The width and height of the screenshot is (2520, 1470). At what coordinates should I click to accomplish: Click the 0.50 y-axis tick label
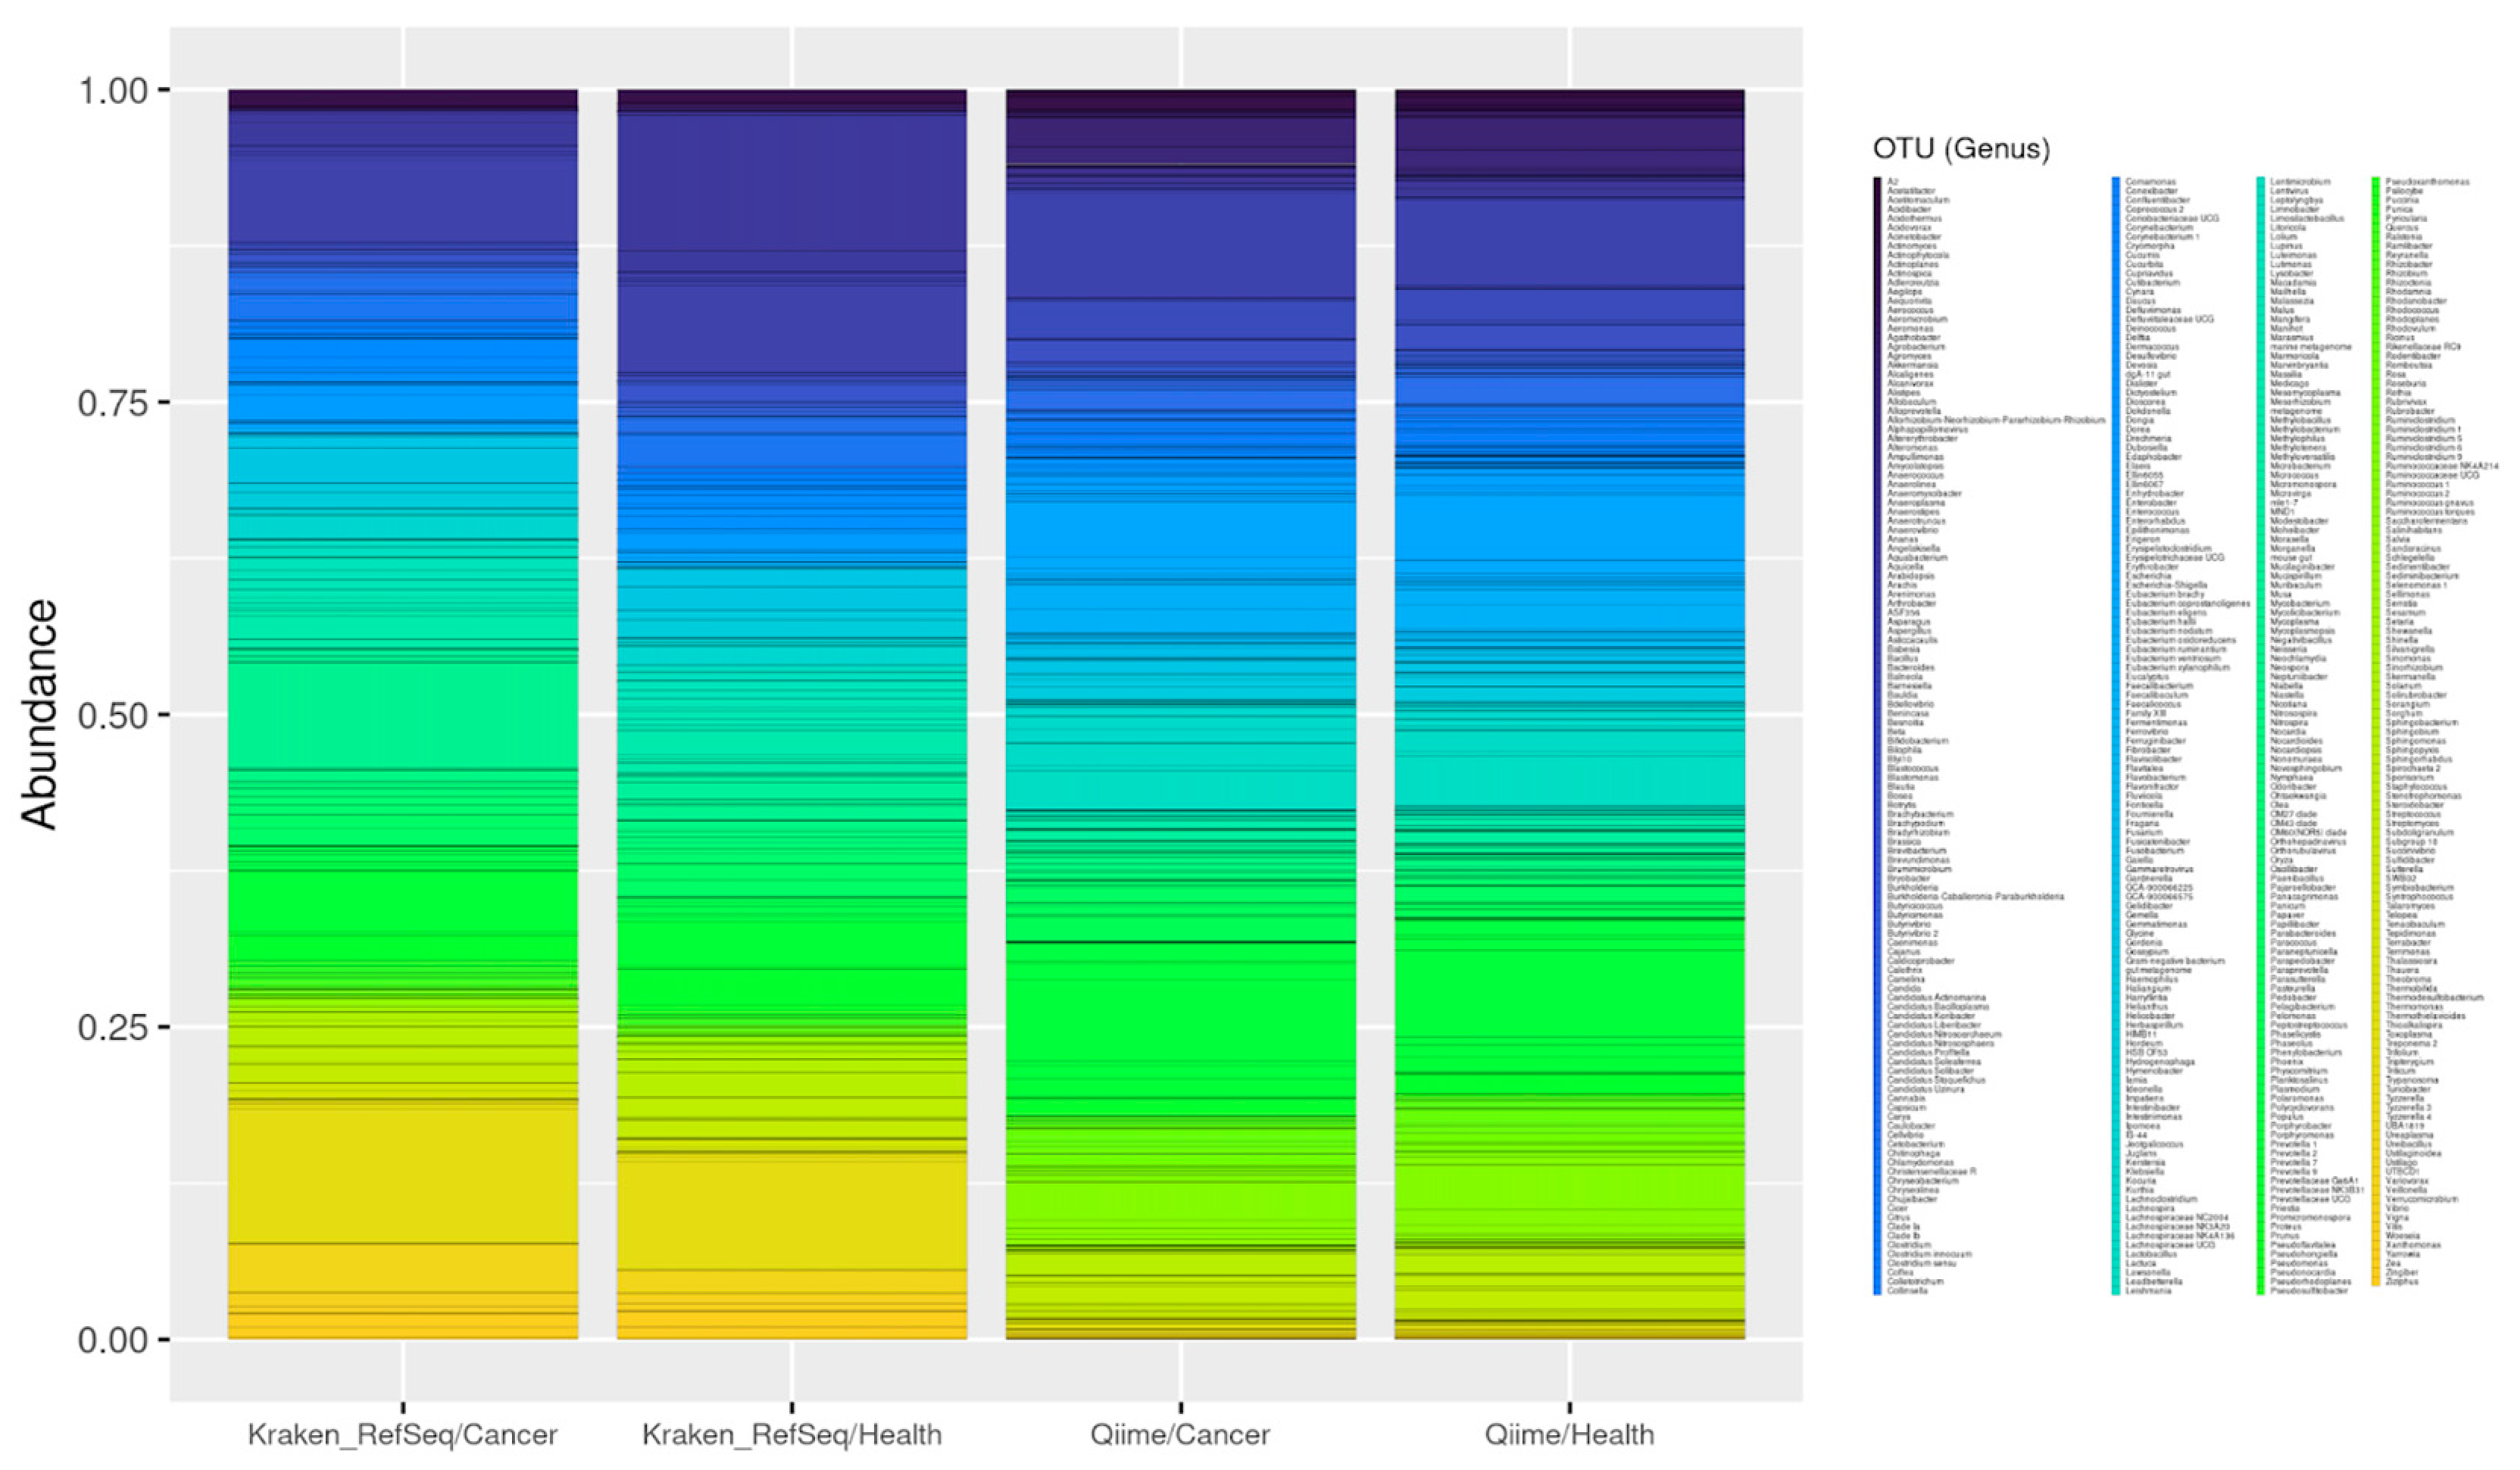(x=112, y=715)
